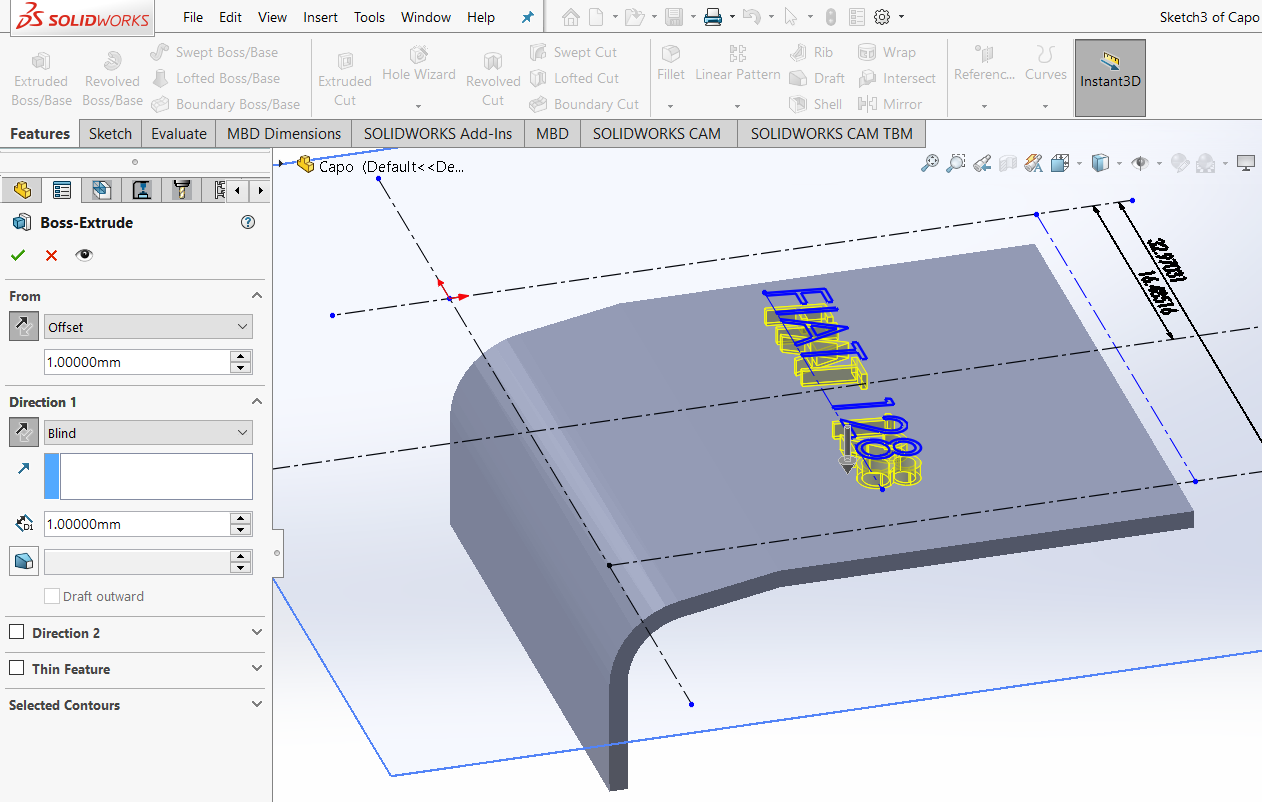Open the Insert menu

click(320, 17)
